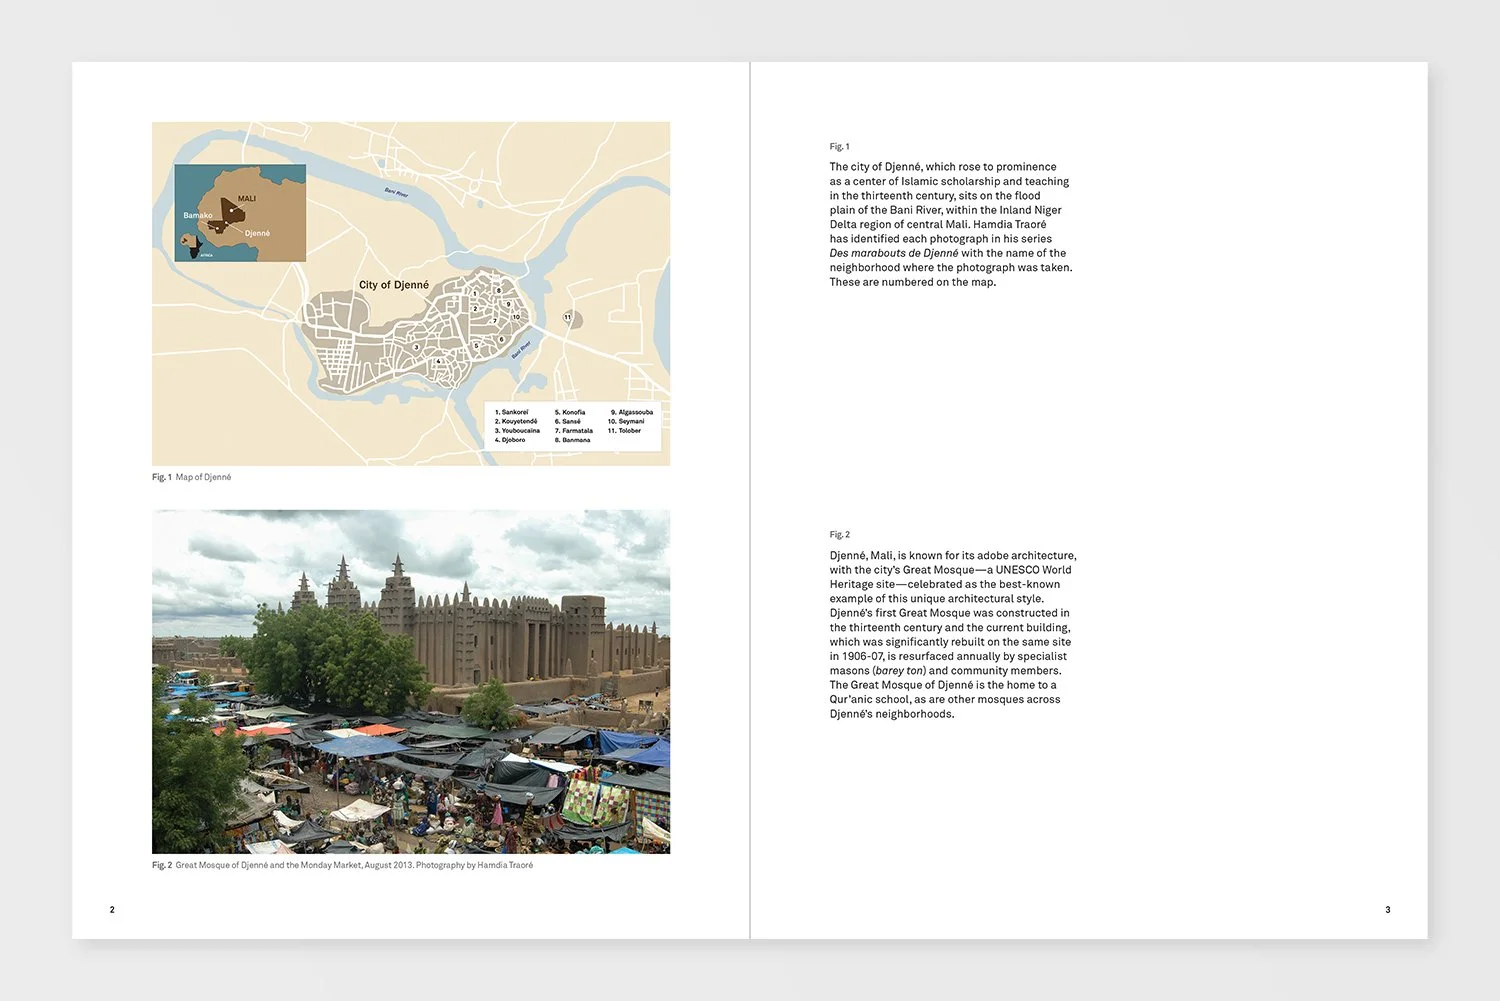The height and width of the screenshot is (1001, 1500).
Task: Click the 'Map of Djenné' figure caption
Action: [203, 477]
